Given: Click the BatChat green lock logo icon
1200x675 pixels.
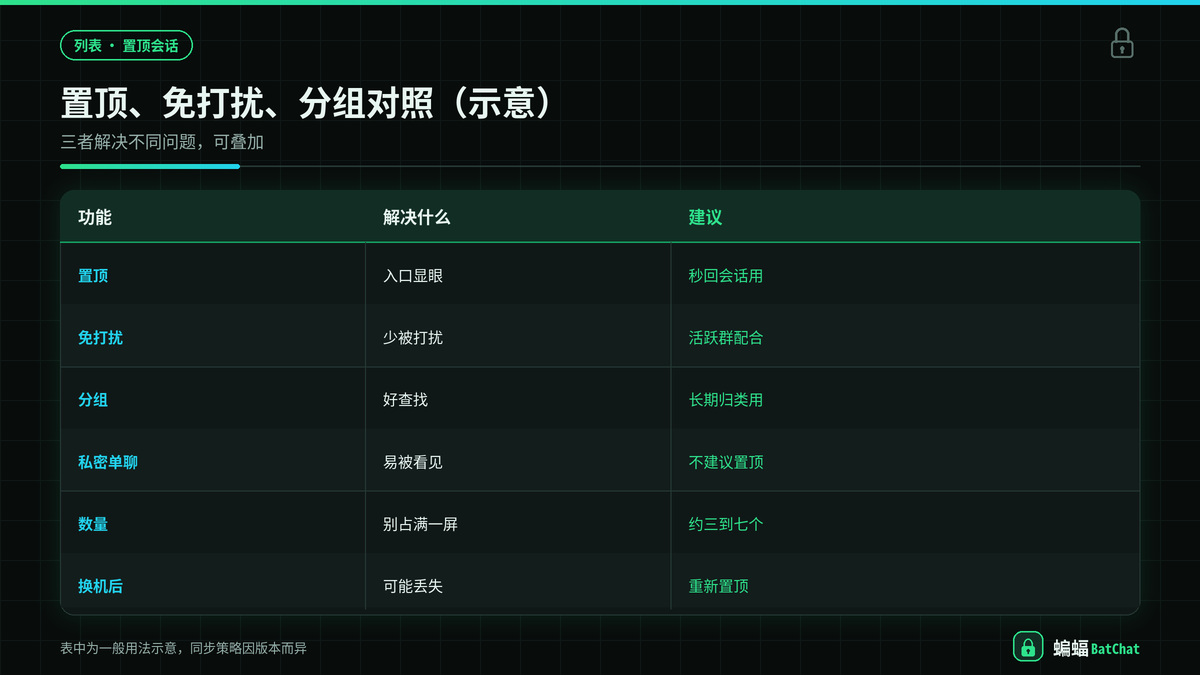Looking at the screenshot, I should pyautogui.click(x=1028, y=647).
